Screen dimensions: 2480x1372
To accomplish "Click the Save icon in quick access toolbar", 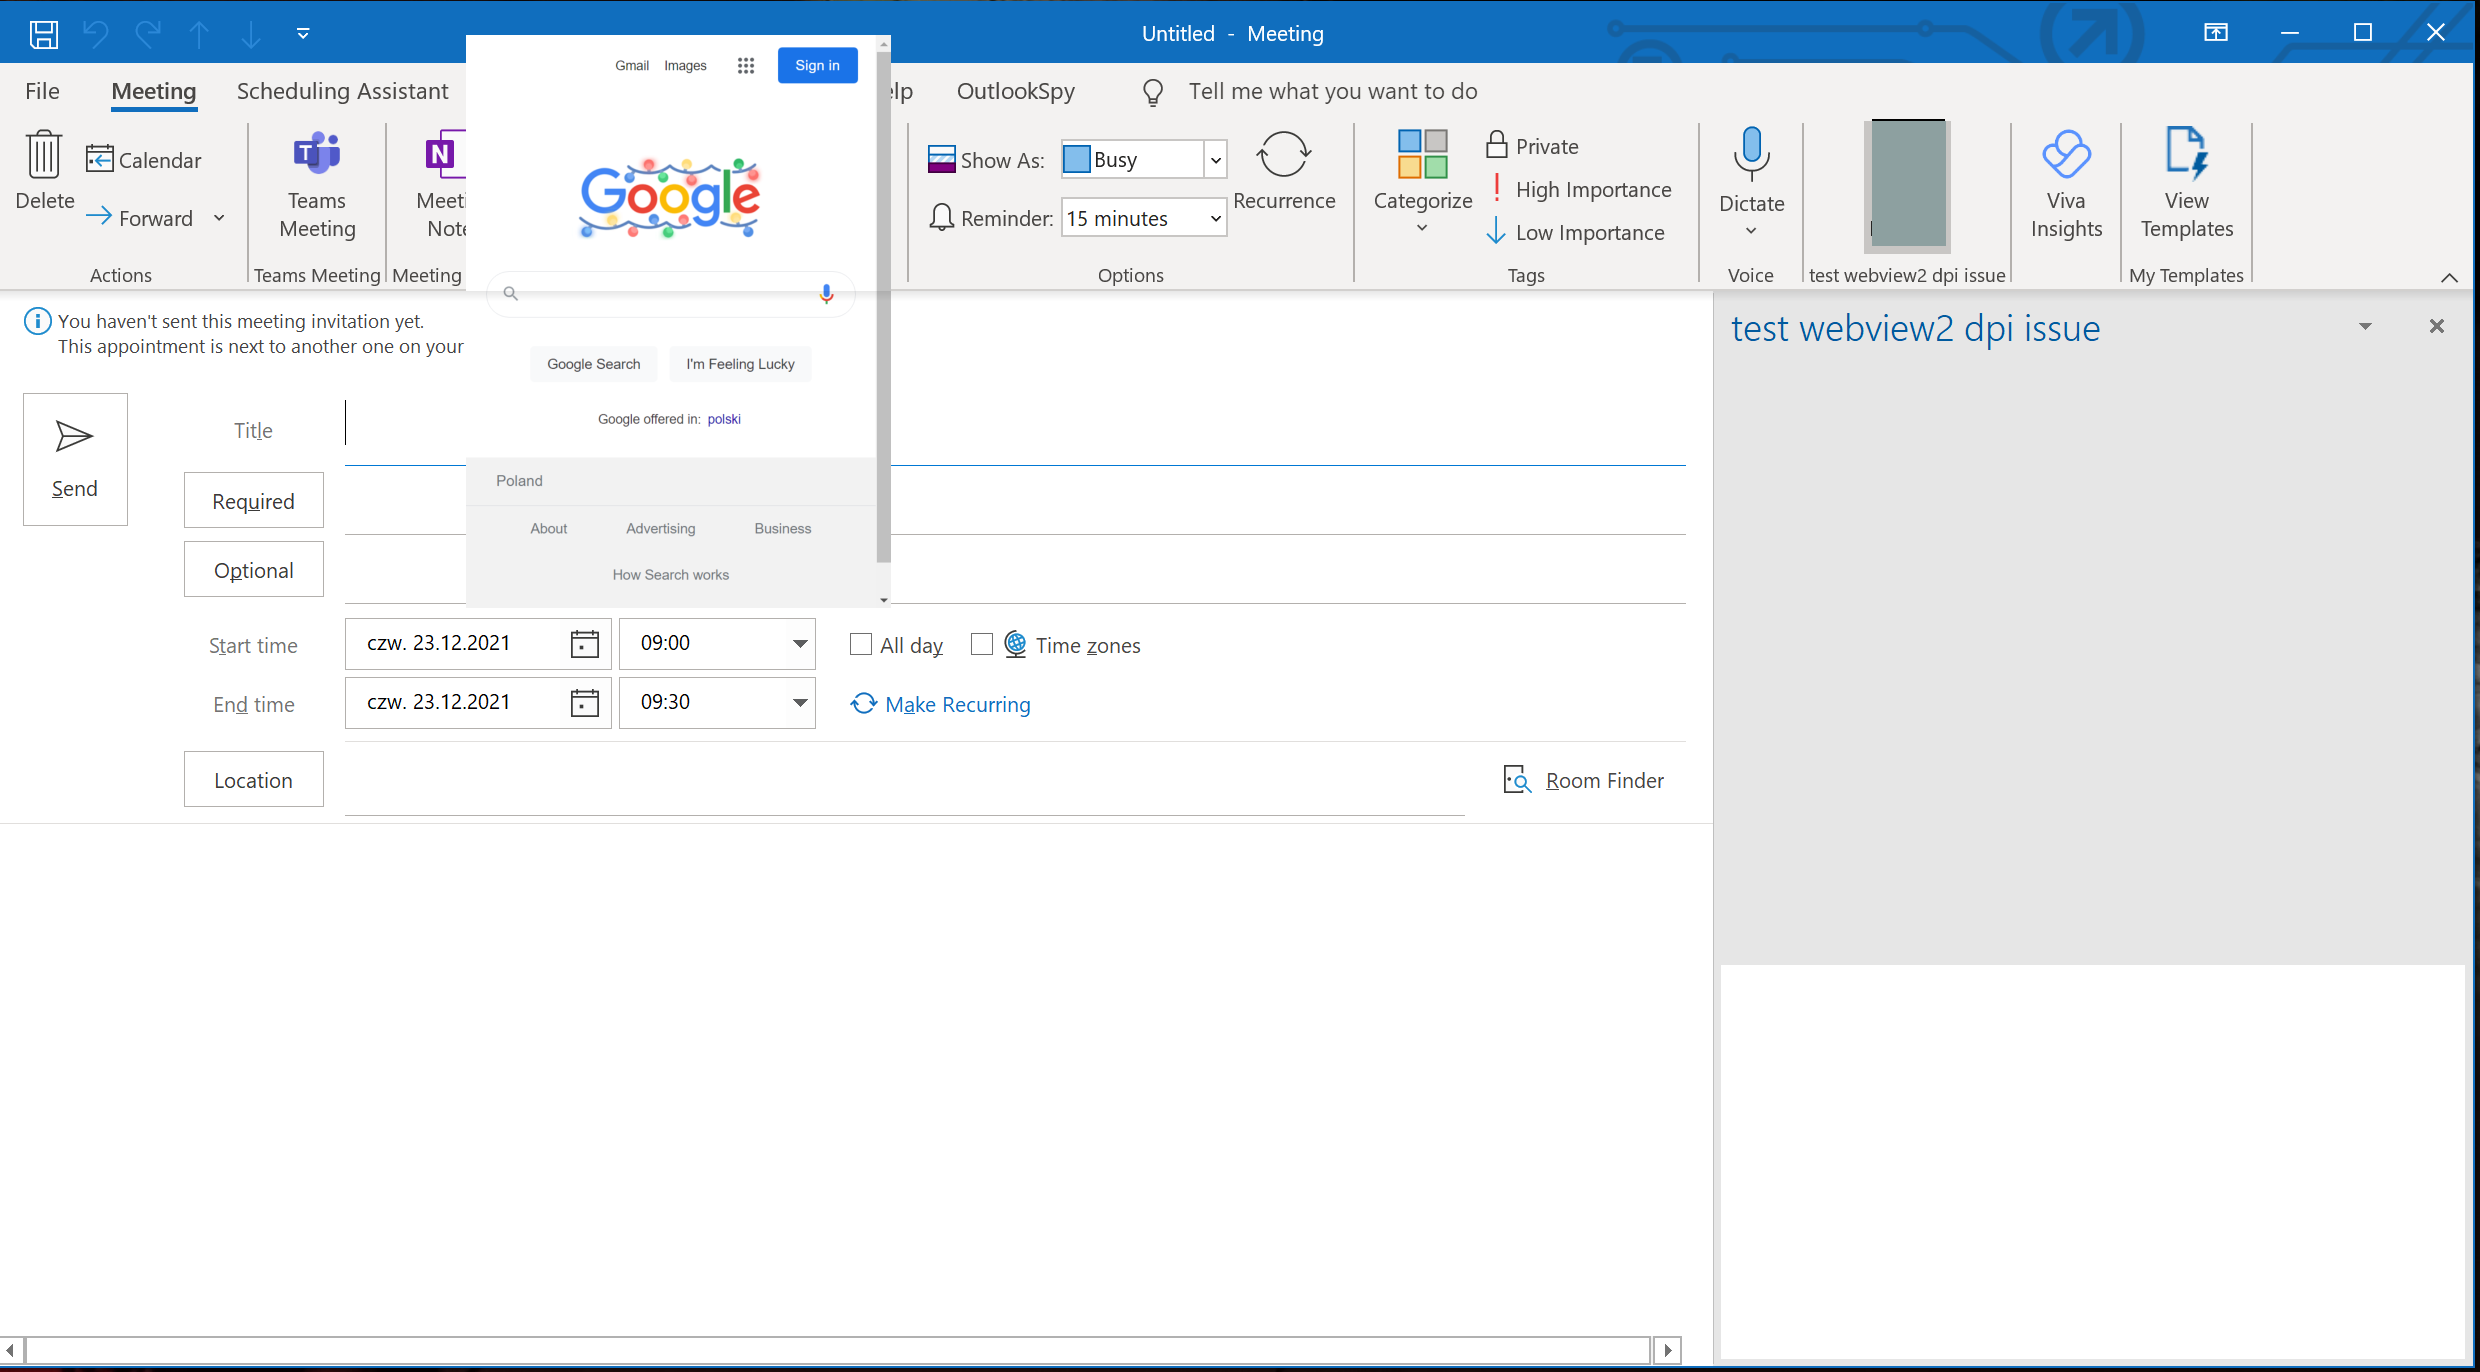I will coord(43,34).
